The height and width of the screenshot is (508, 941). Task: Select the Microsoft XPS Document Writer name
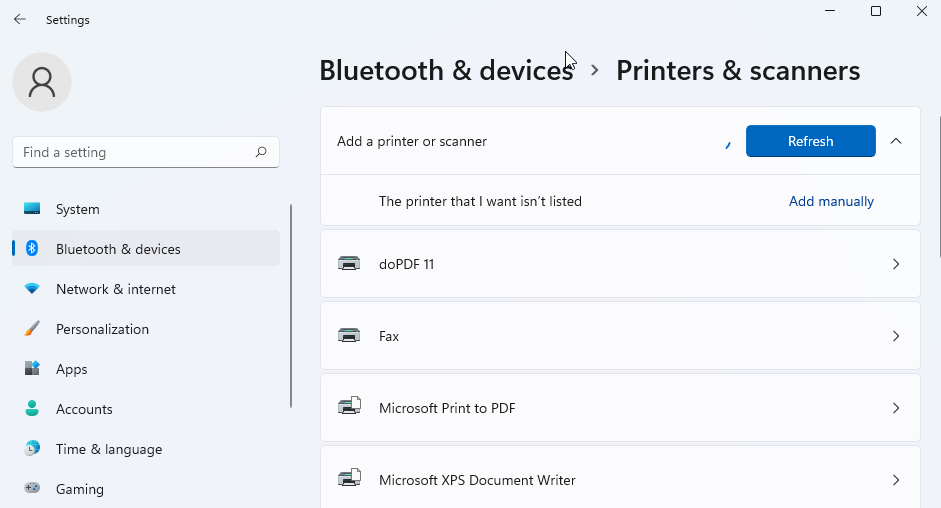click(477, 480)
